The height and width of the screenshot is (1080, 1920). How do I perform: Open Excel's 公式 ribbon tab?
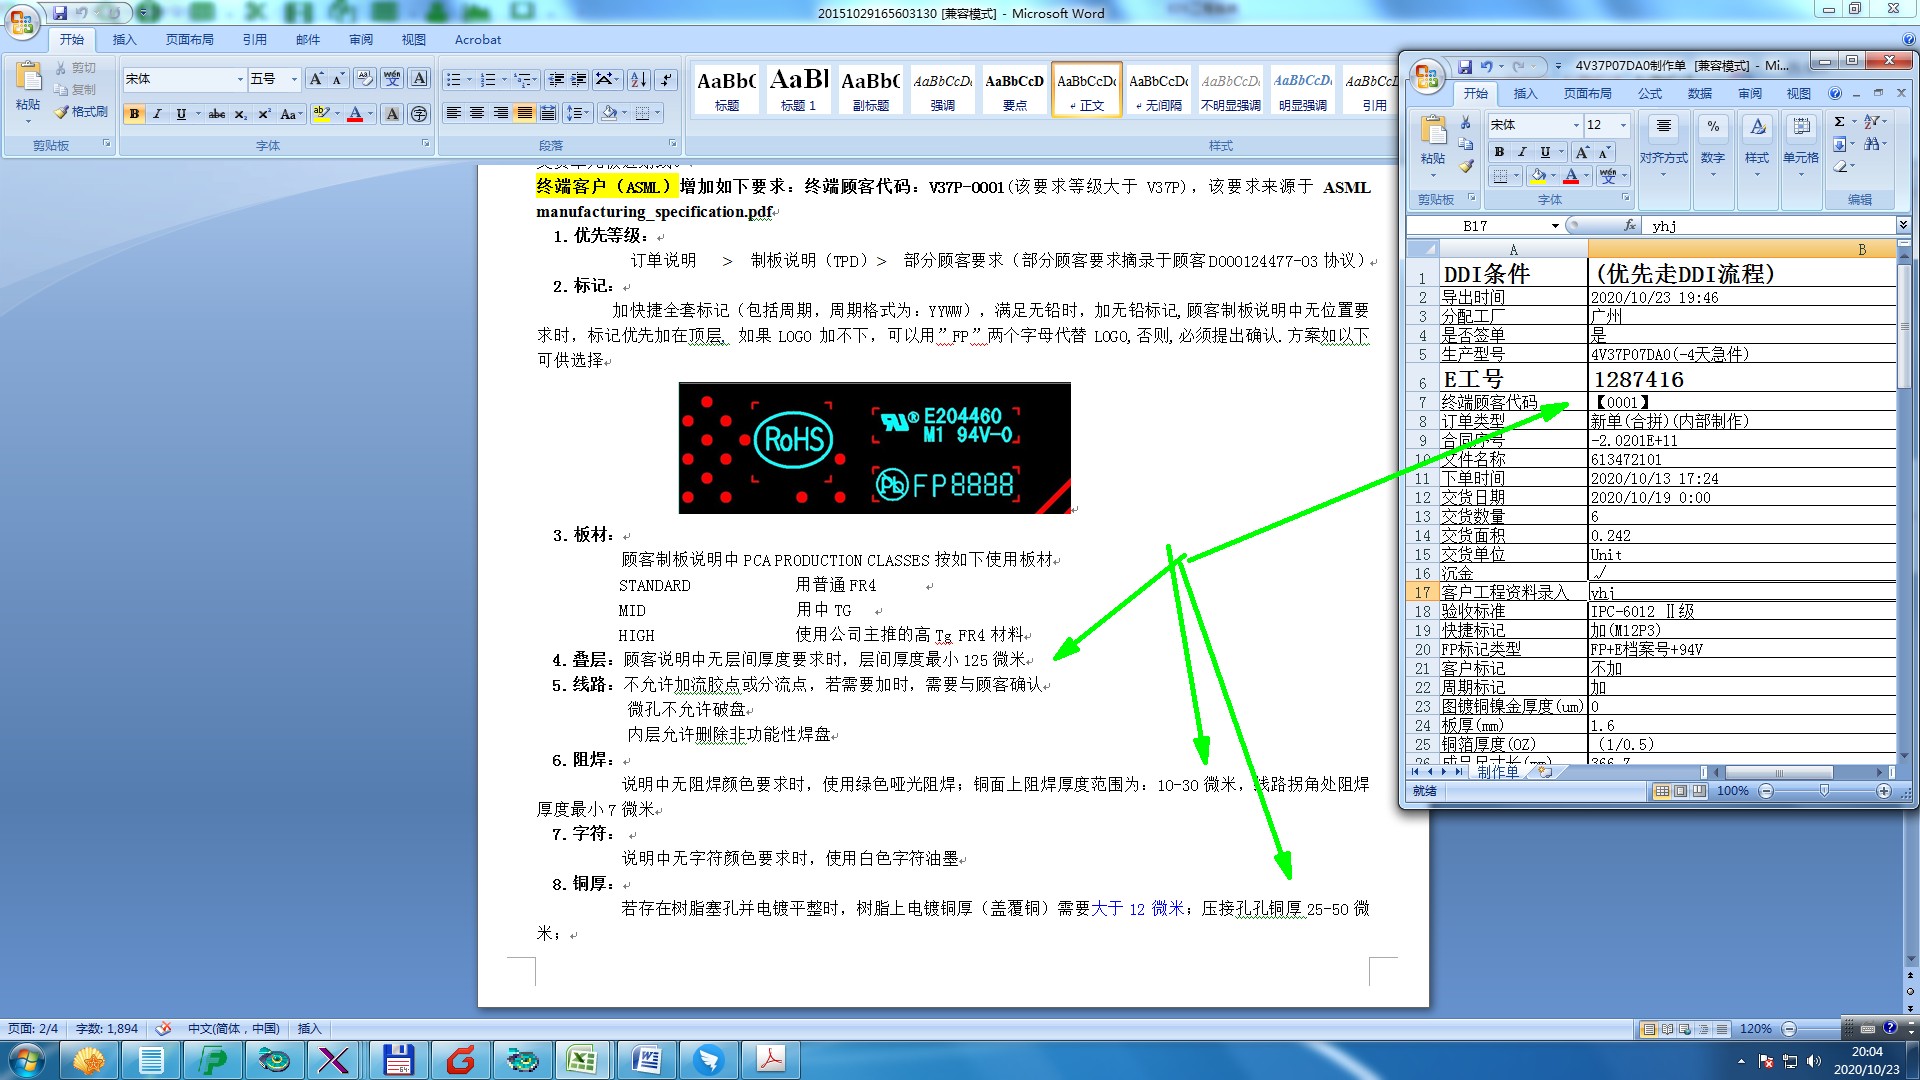[1649, 94]
